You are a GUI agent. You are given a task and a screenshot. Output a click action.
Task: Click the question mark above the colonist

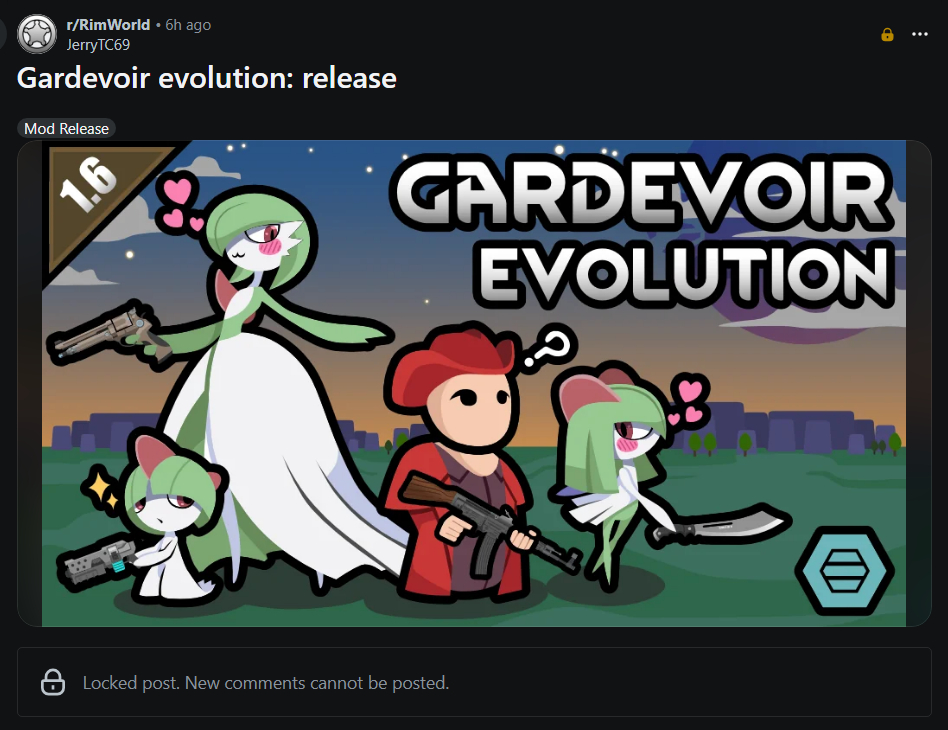tap(550, 348)
